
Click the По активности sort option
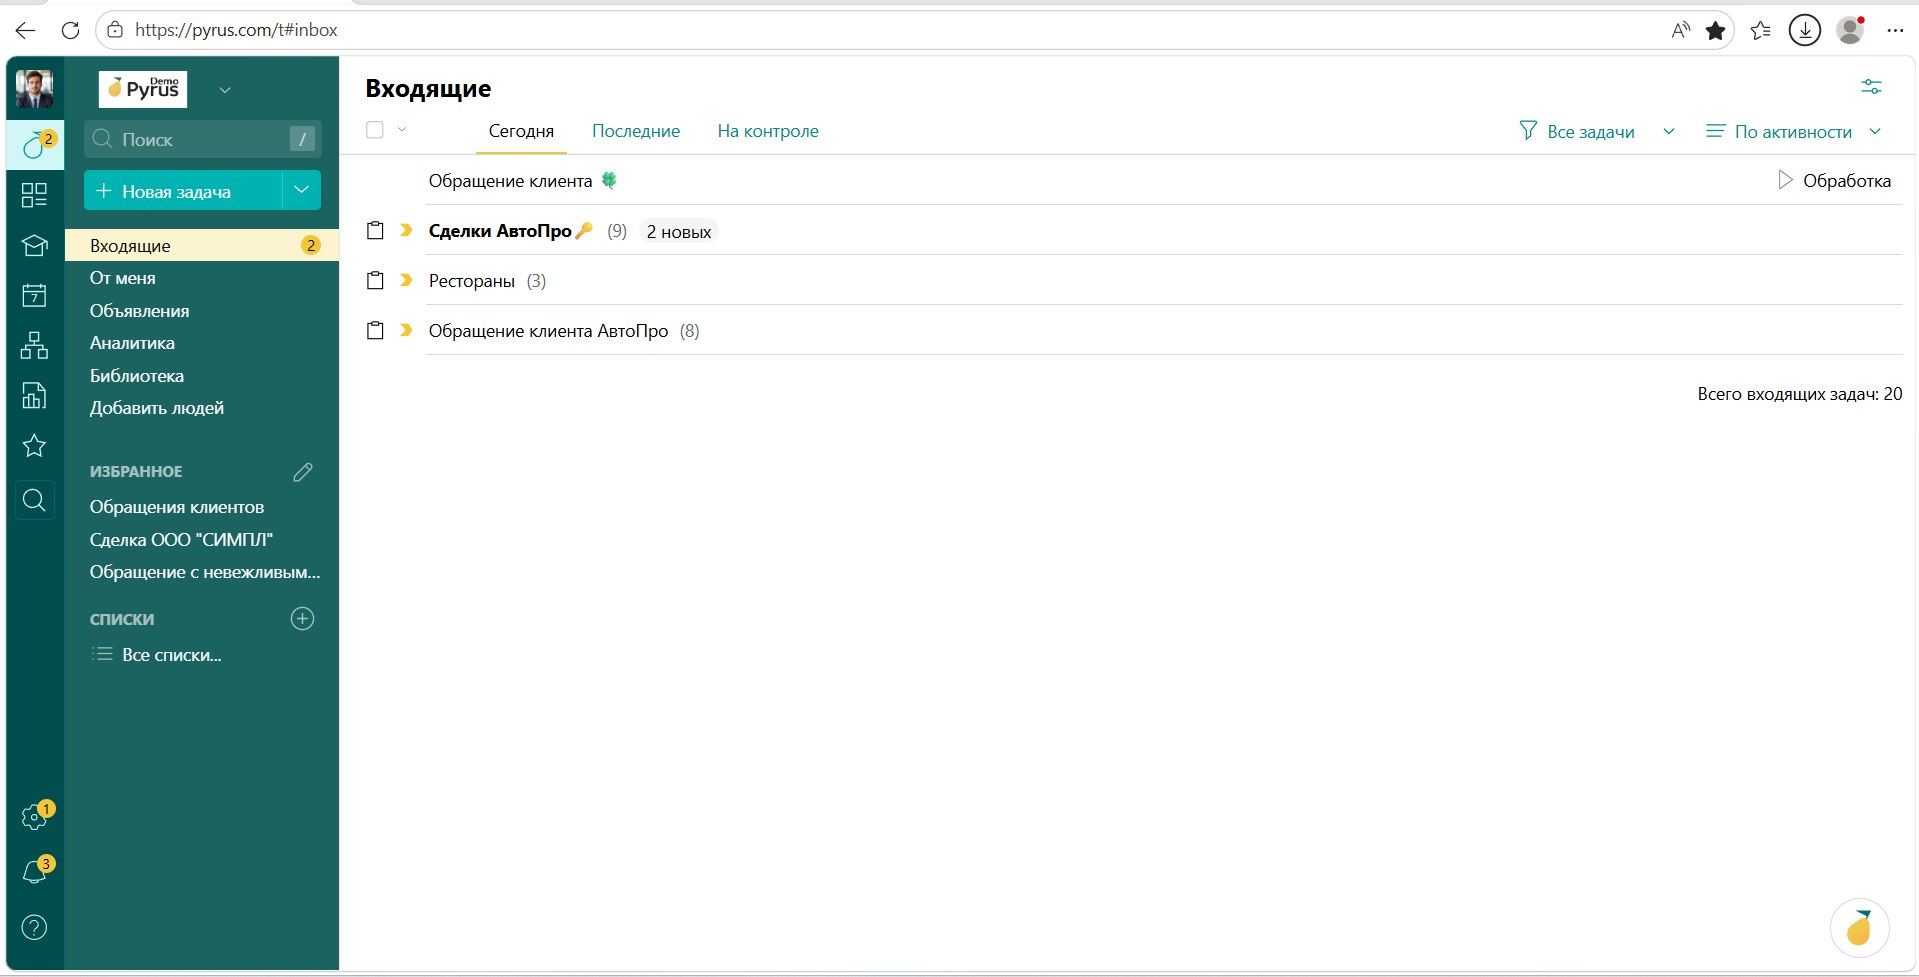[1779, 131]
